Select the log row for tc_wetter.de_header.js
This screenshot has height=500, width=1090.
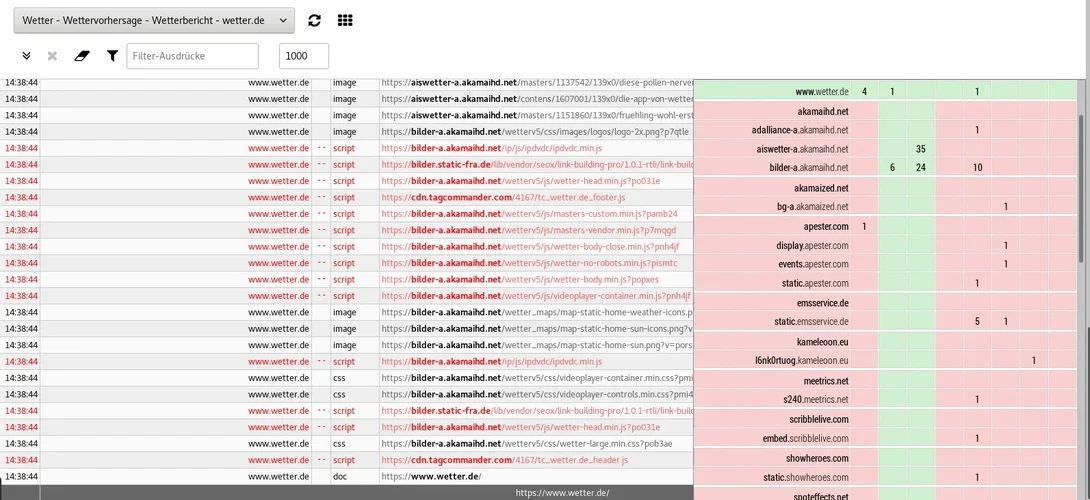coord(347,460)
